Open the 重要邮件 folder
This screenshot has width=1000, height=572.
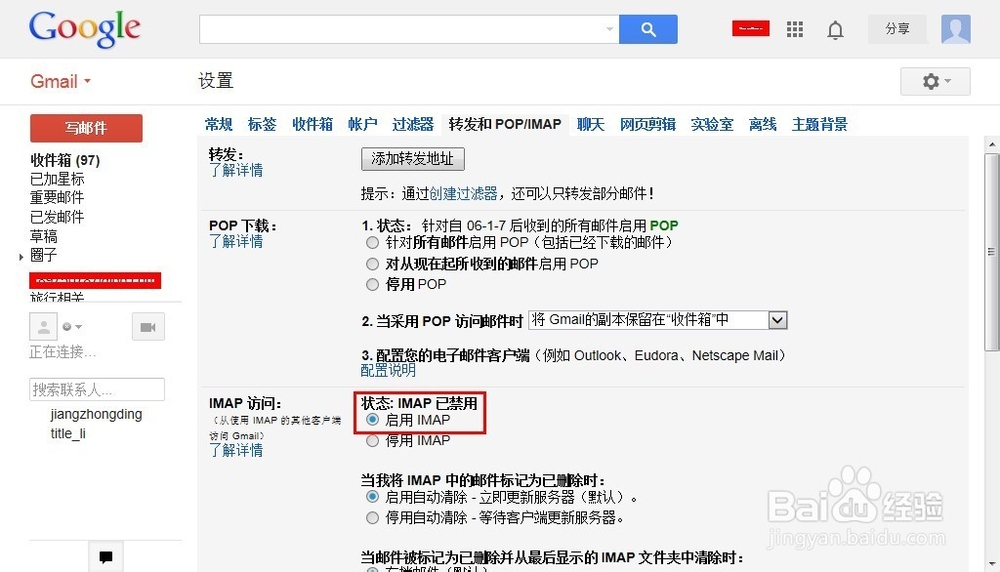point(57,198)
